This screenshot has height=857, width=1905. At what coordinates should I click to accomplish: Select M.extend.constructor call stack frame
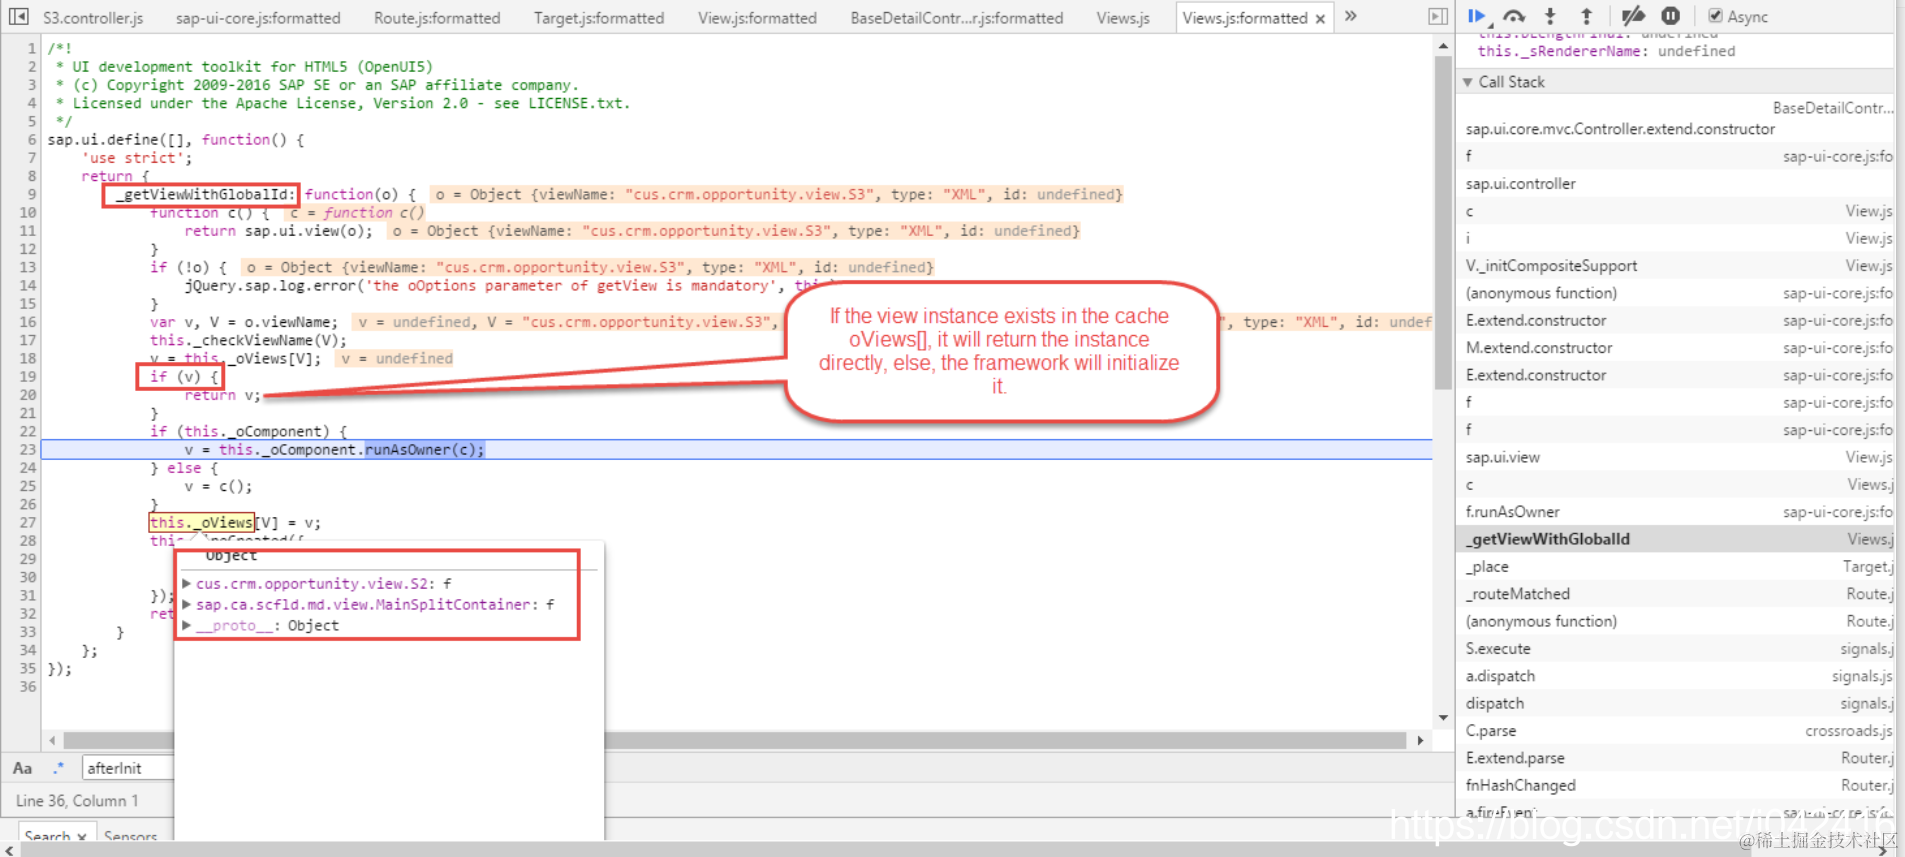(x=1676, y=348)
